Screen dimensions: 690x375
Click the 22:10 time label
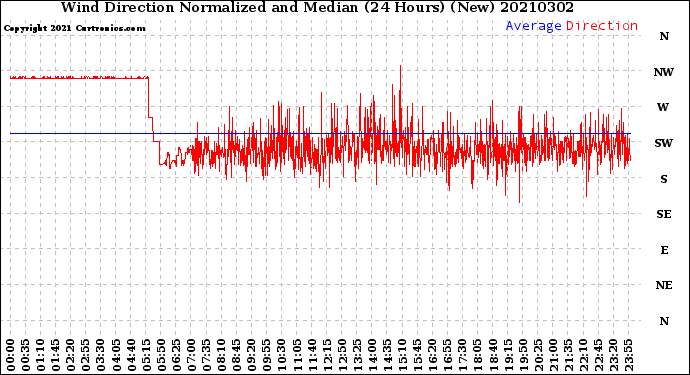pyautogui.click(x=583, y=355)
